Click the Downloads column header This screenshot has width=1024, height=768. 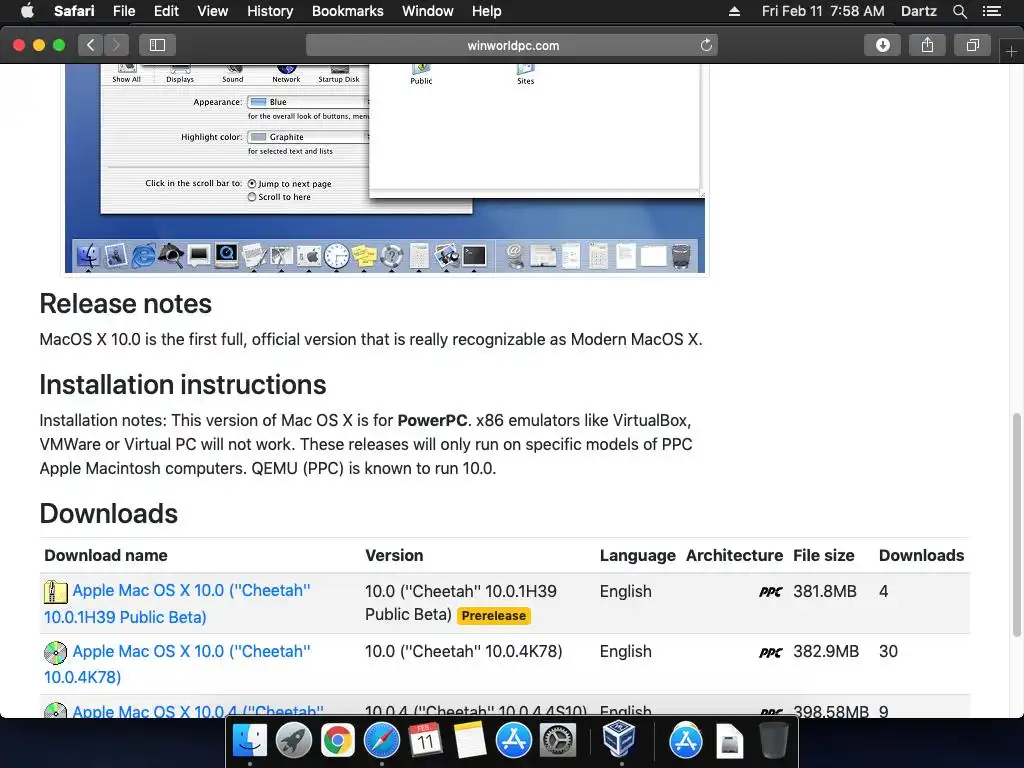[921, 555]
